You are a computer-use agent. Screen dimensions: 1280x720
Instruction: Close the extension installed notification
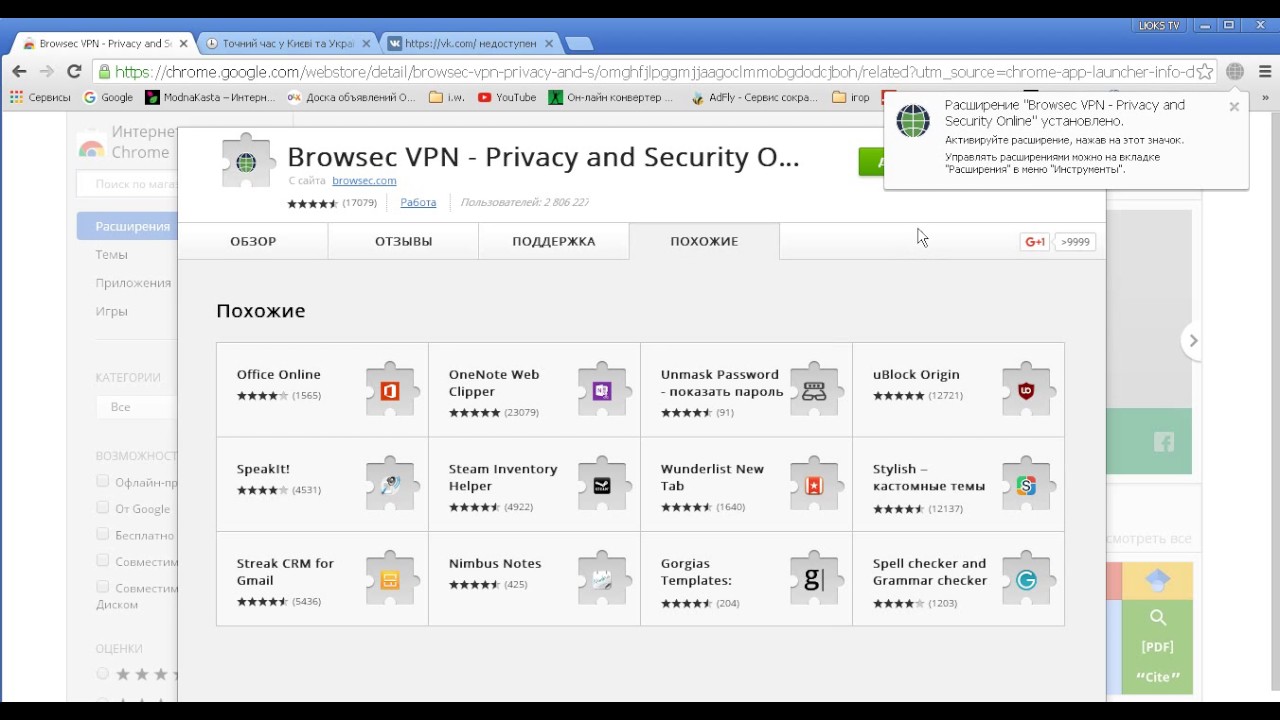(x=1234, y=106)
